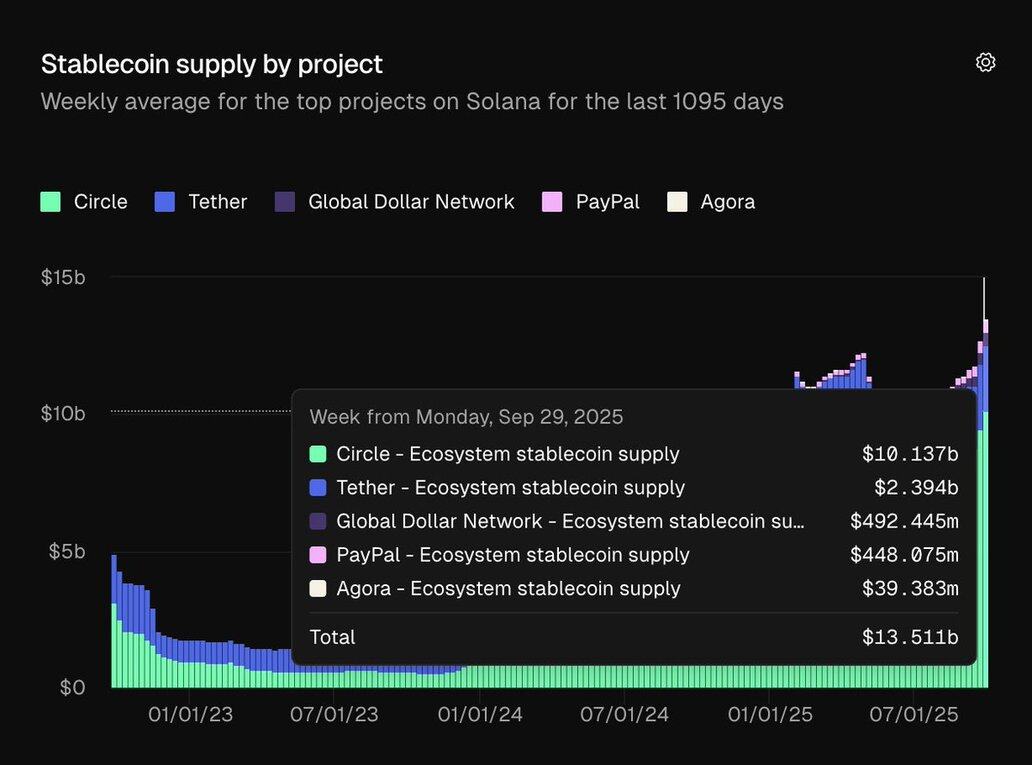Toggle the Tether series legend label
1032x765 pixels.
pyautogui.click(x=217, y=202)
